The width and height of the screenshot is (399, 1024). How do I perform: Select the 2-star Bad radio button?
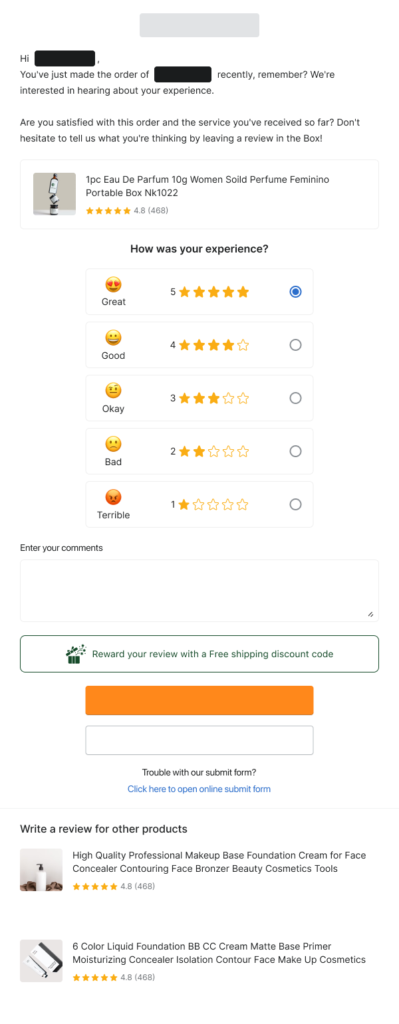[295, 451]
